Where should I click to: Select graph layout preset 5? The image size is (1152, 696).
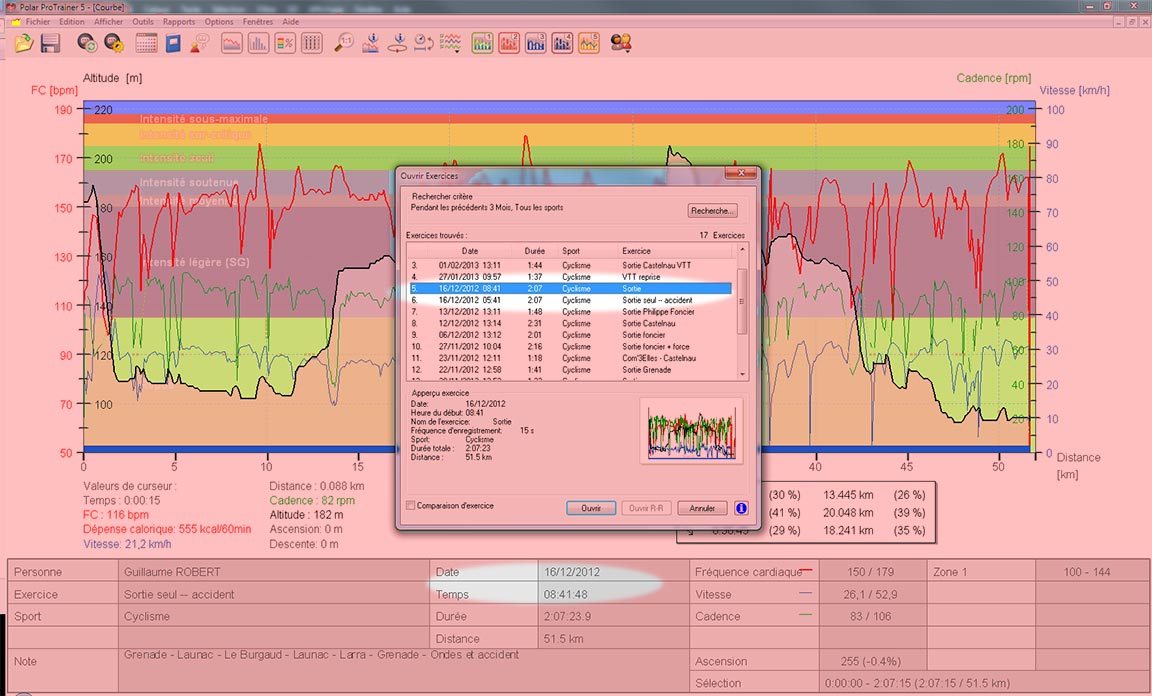pyautogui.click(x=589, y=43)
